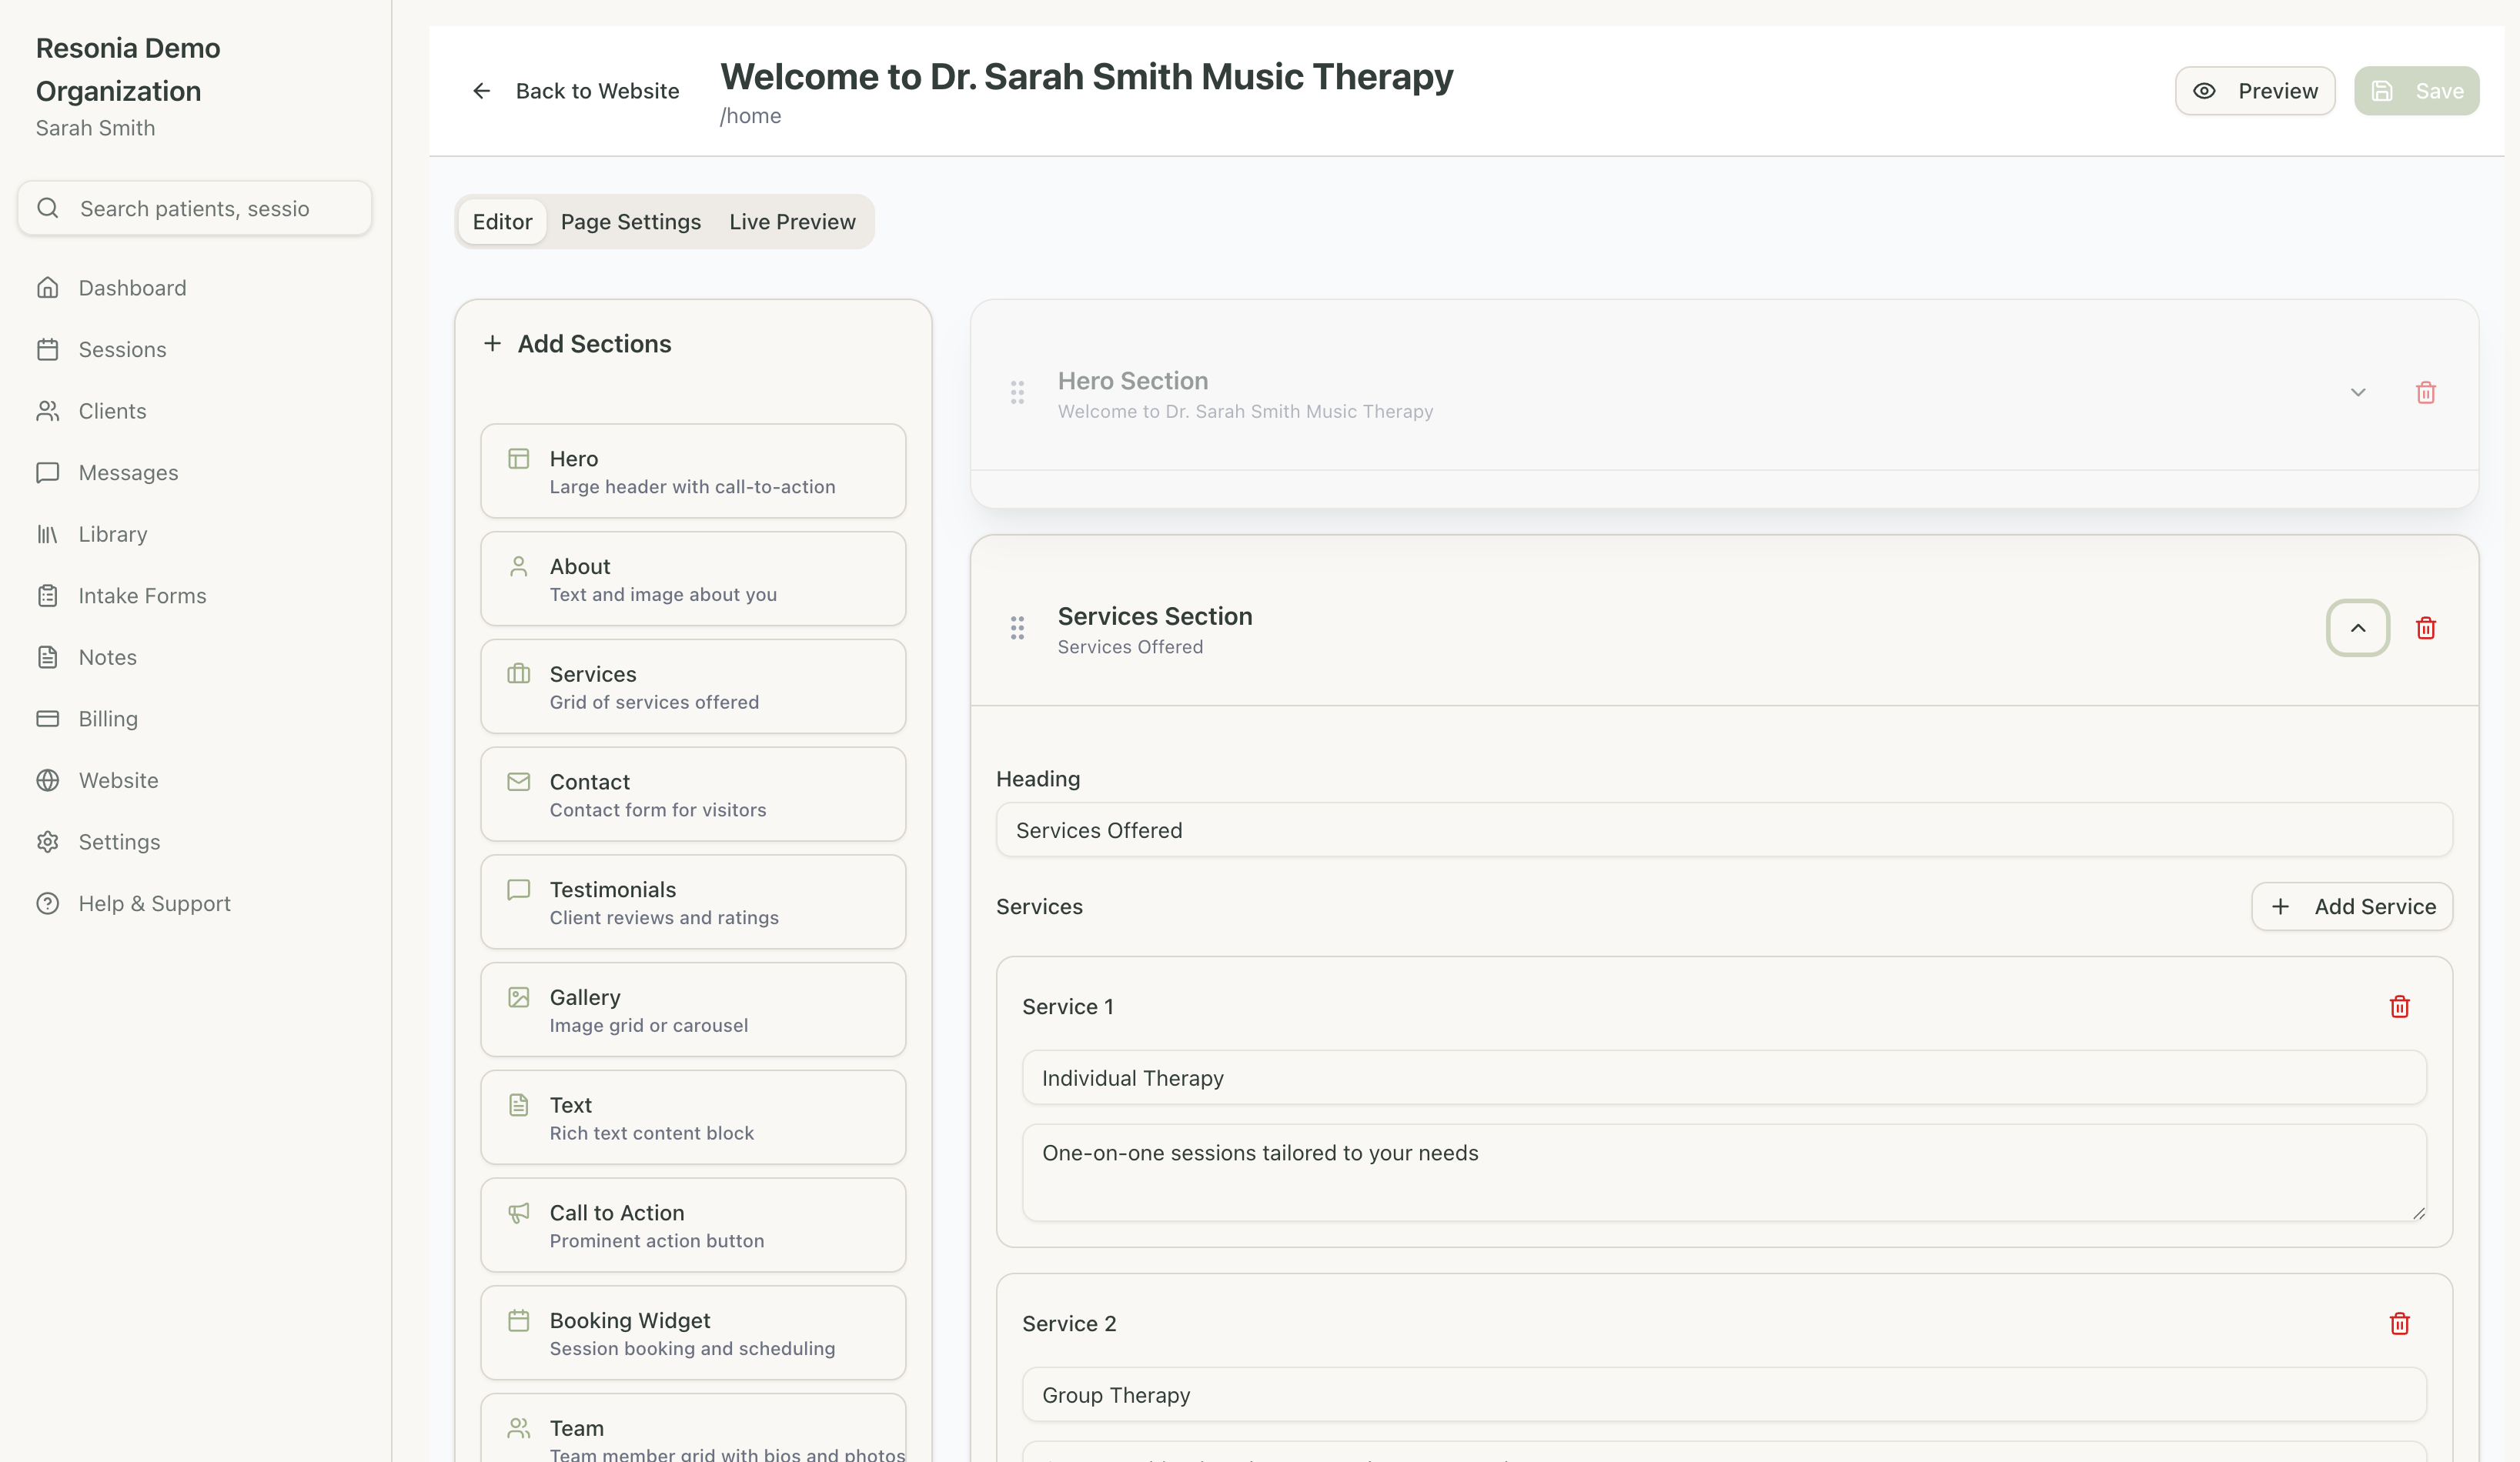Image resolution: width=2520 pixels, height=1462 pixels.
Task: Open Billing card icon in sidebar
Action: tap(47, 719)
